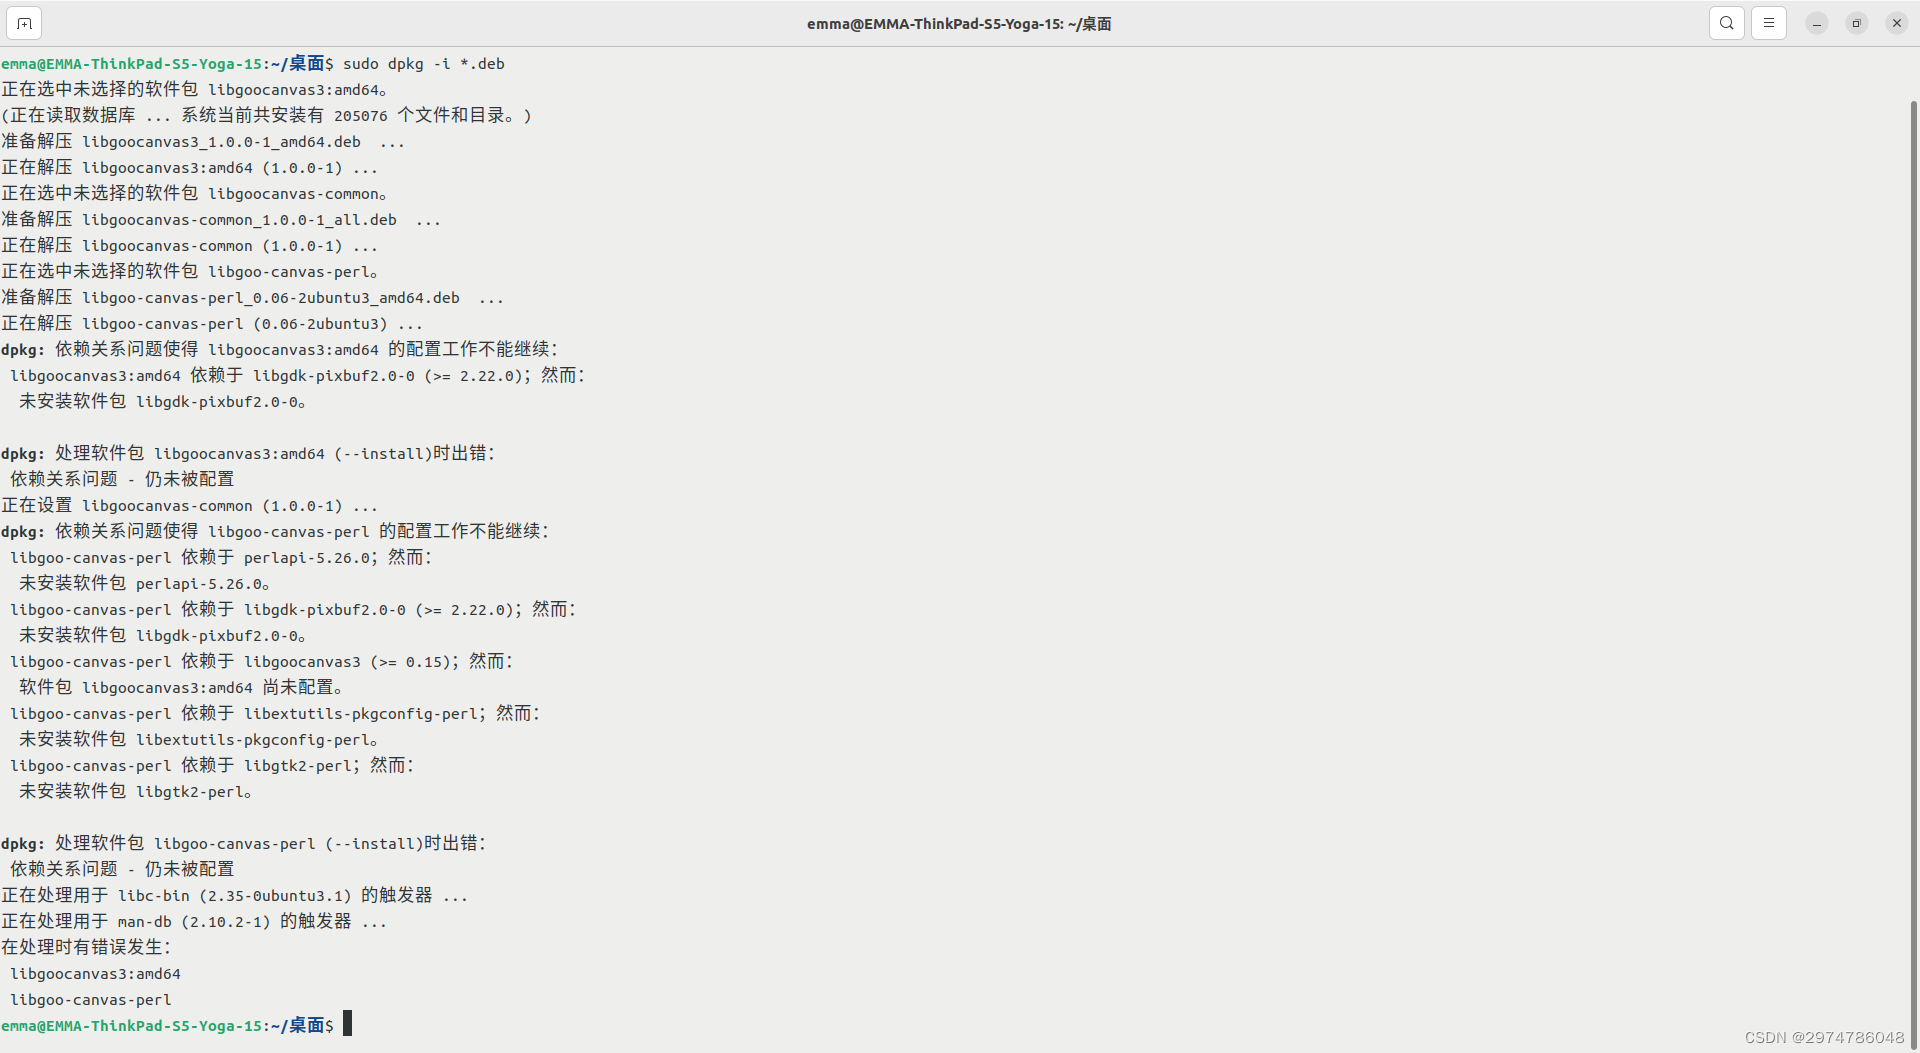Viewport: 1920px width, 1053px height.
Task: Click the title emma@EMMA-ThinkPad-S5-Yoga-15
Action: (959, 23)
